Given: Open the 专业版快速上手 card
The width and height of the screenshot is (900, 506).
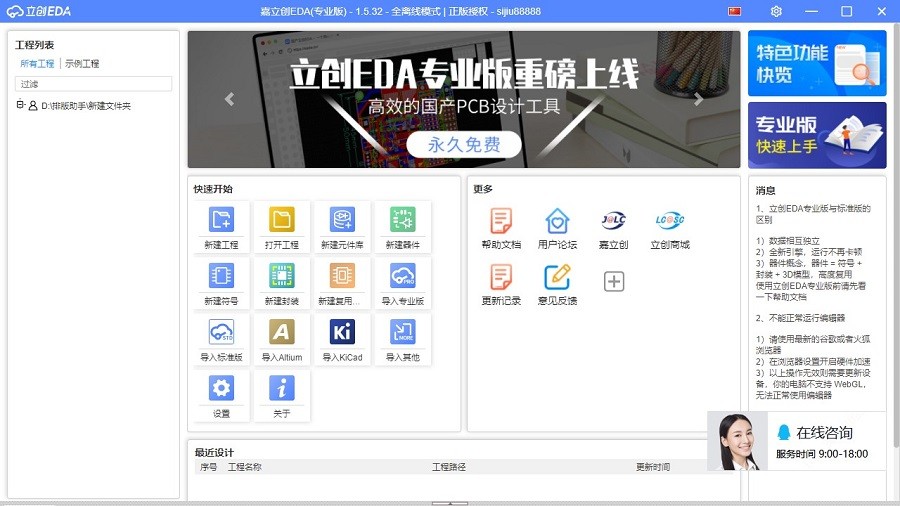Looking at the screenshot, I should coord(817,135).
